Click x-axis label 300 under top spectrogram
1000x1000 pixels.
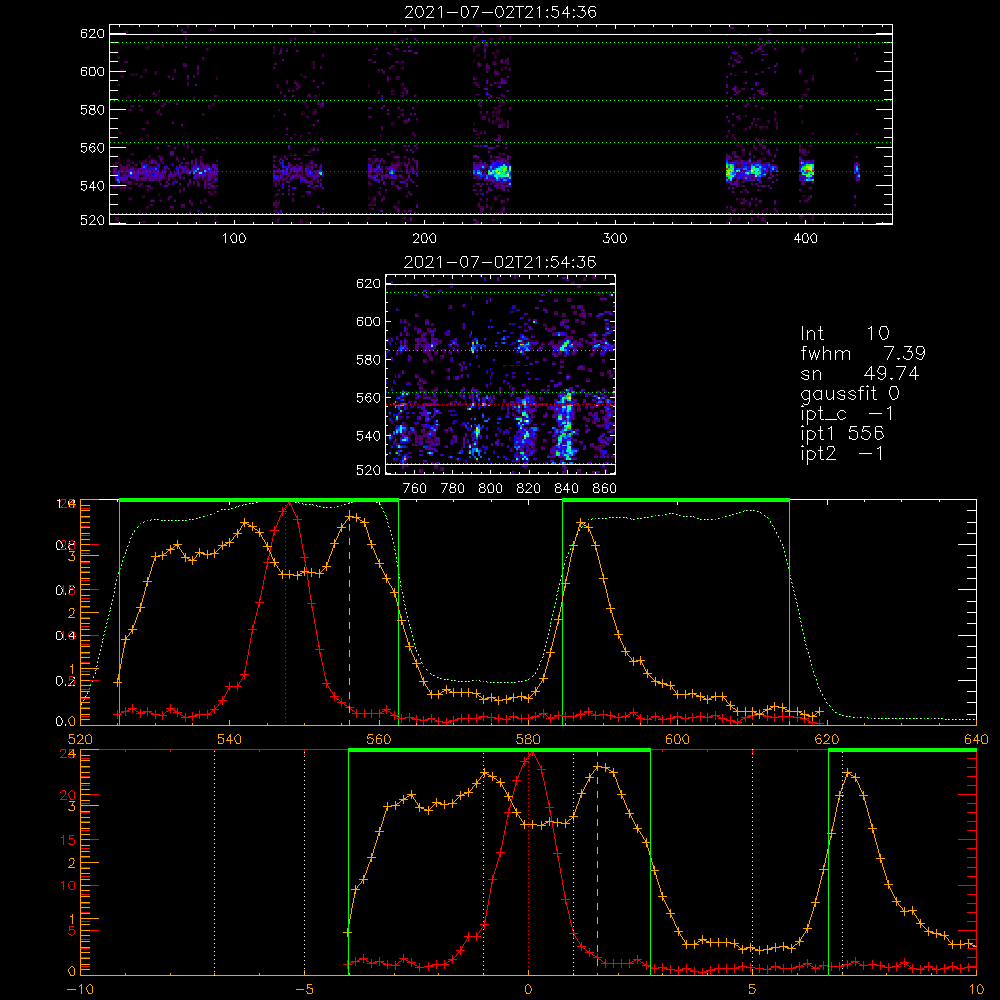coord(615,239)
